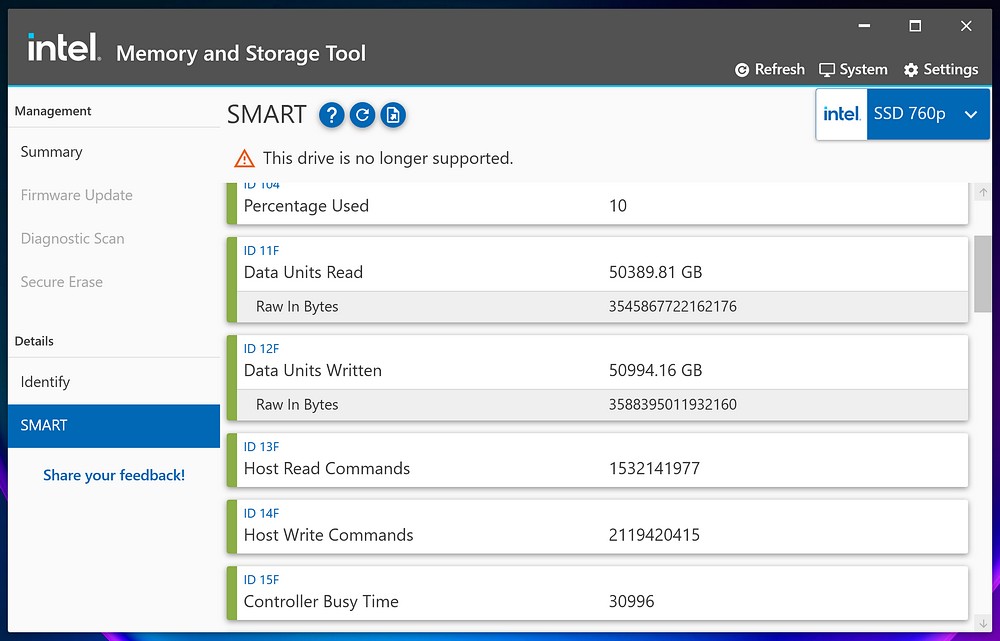Viewport: 1000px width, 641px height.
Task: Open SMART help question mark icon
Action: [x=331, y=115]
